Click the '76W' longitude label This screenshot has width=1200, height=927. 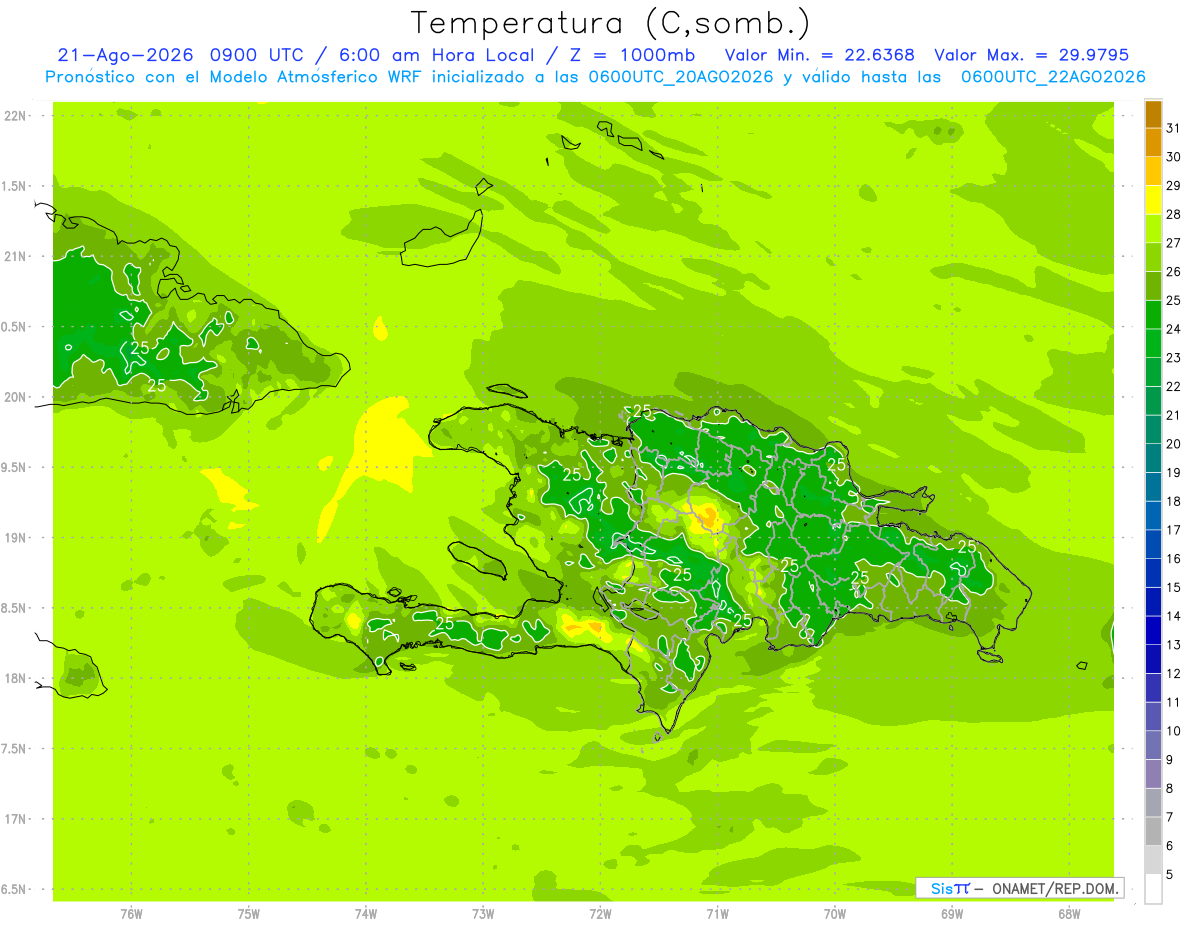point(131,914)
